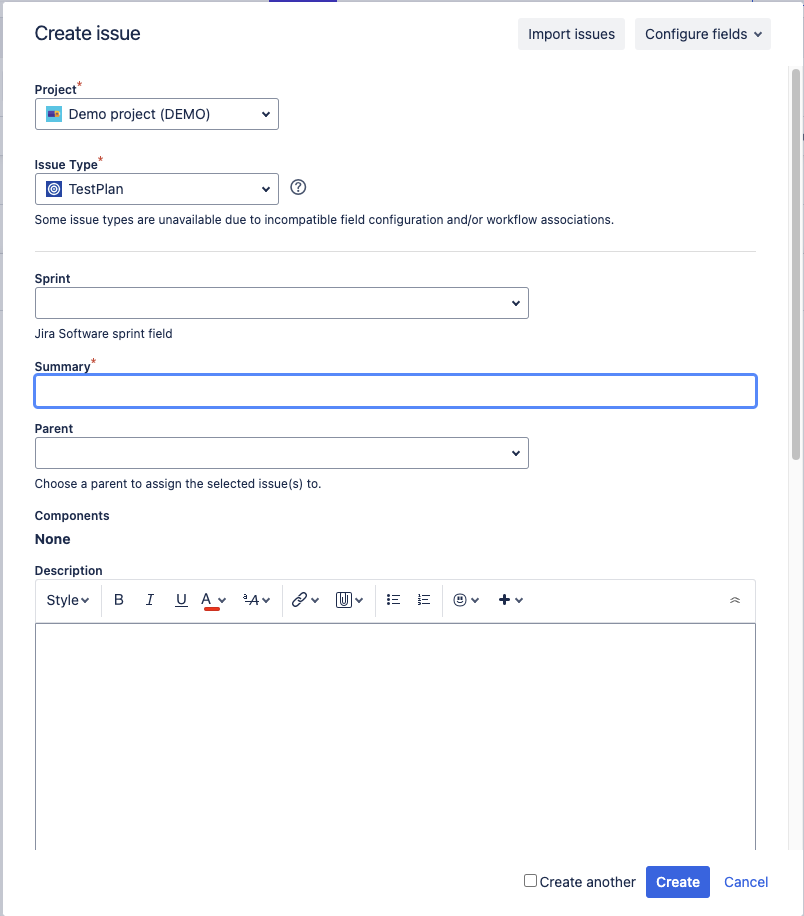Open the Sprint selection dropdown
The image size is (804, 916).
[281, 303]
